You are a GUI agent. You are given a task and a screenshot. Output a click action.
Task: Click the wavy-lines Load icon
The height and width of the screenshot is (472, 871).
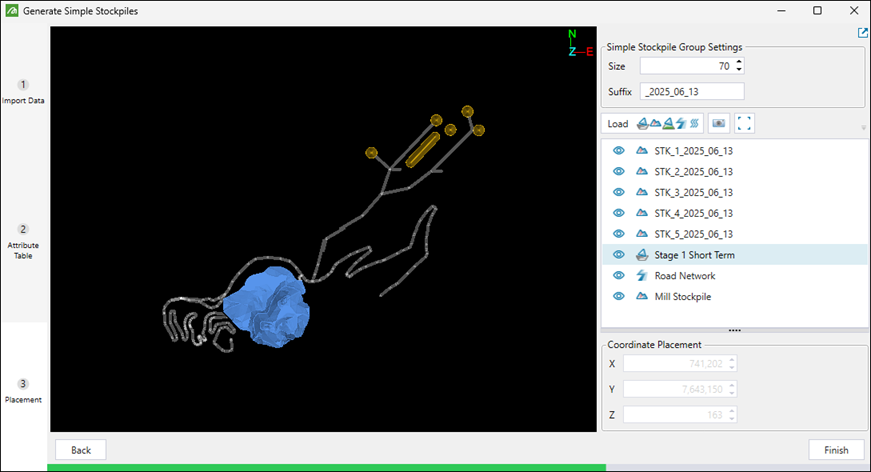tap(694, 123)
